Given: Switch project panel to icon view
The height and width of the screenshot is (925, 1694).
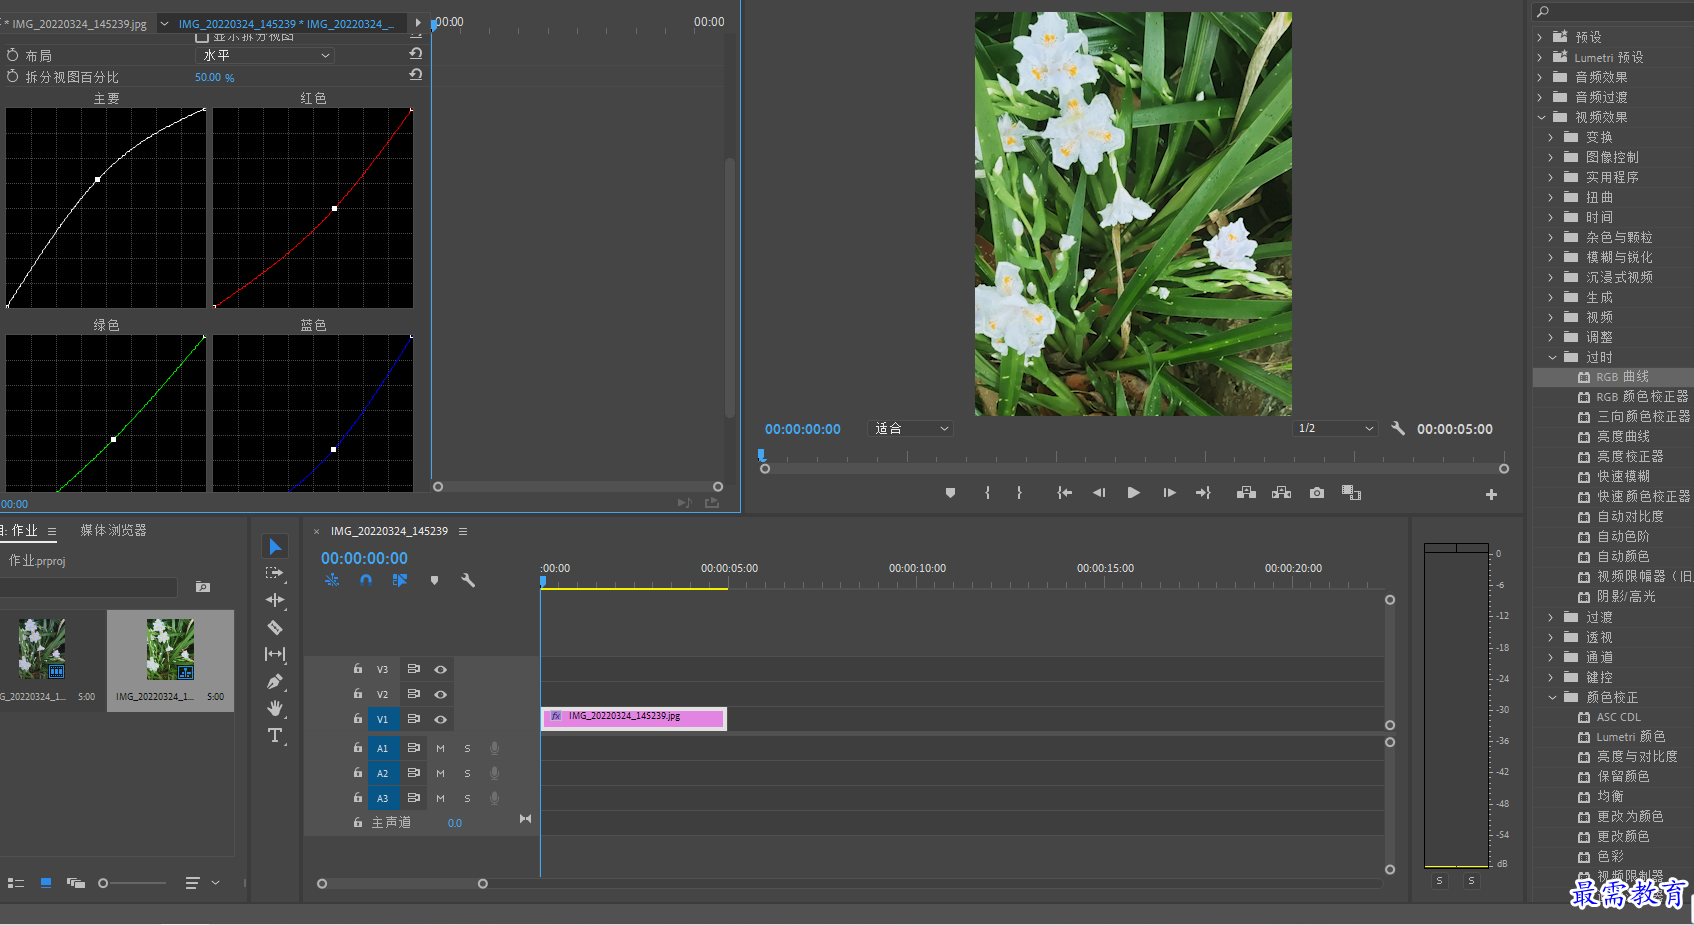Looking at the screenshot, I should tap(46, 883).
